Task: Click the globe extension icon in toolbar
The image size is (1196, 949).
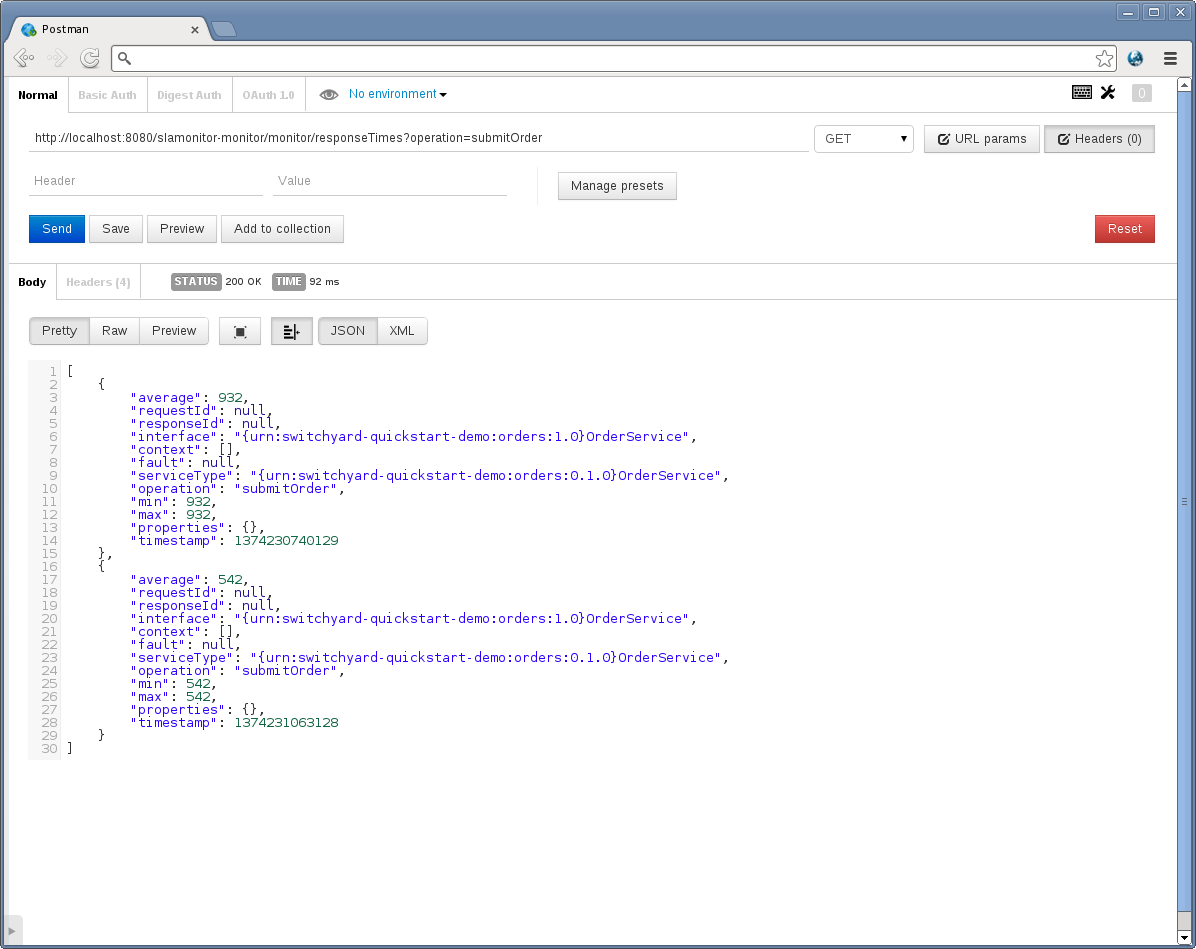Action: (x=1135, y=59)
